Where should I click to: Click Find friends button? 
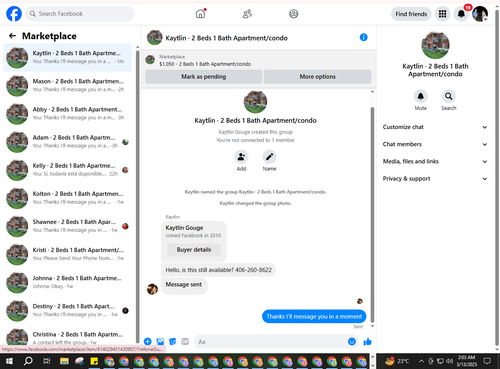click(411, 14)
